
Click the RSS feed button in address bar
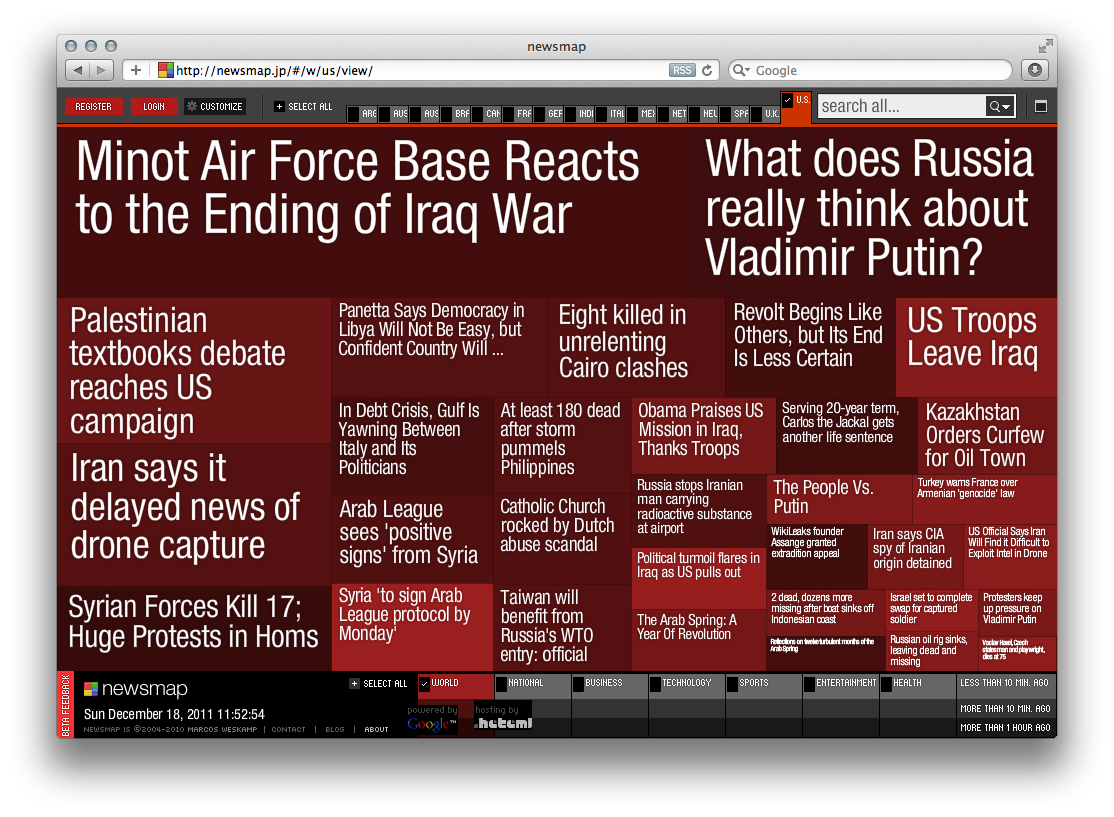682,70
